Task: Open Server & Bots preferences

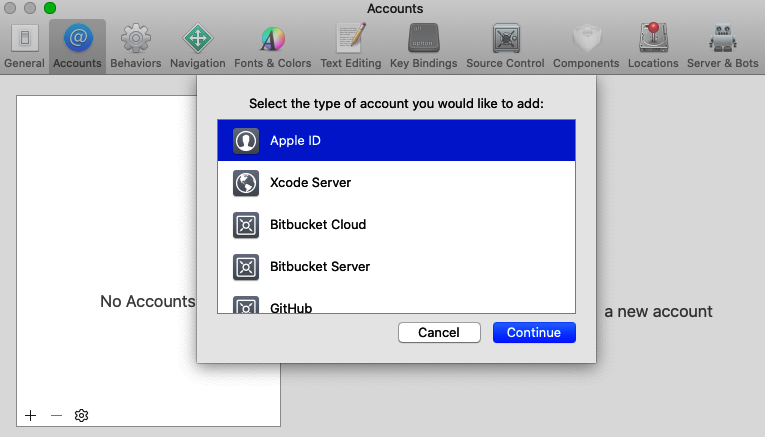Action: click(x=723, y=47)
